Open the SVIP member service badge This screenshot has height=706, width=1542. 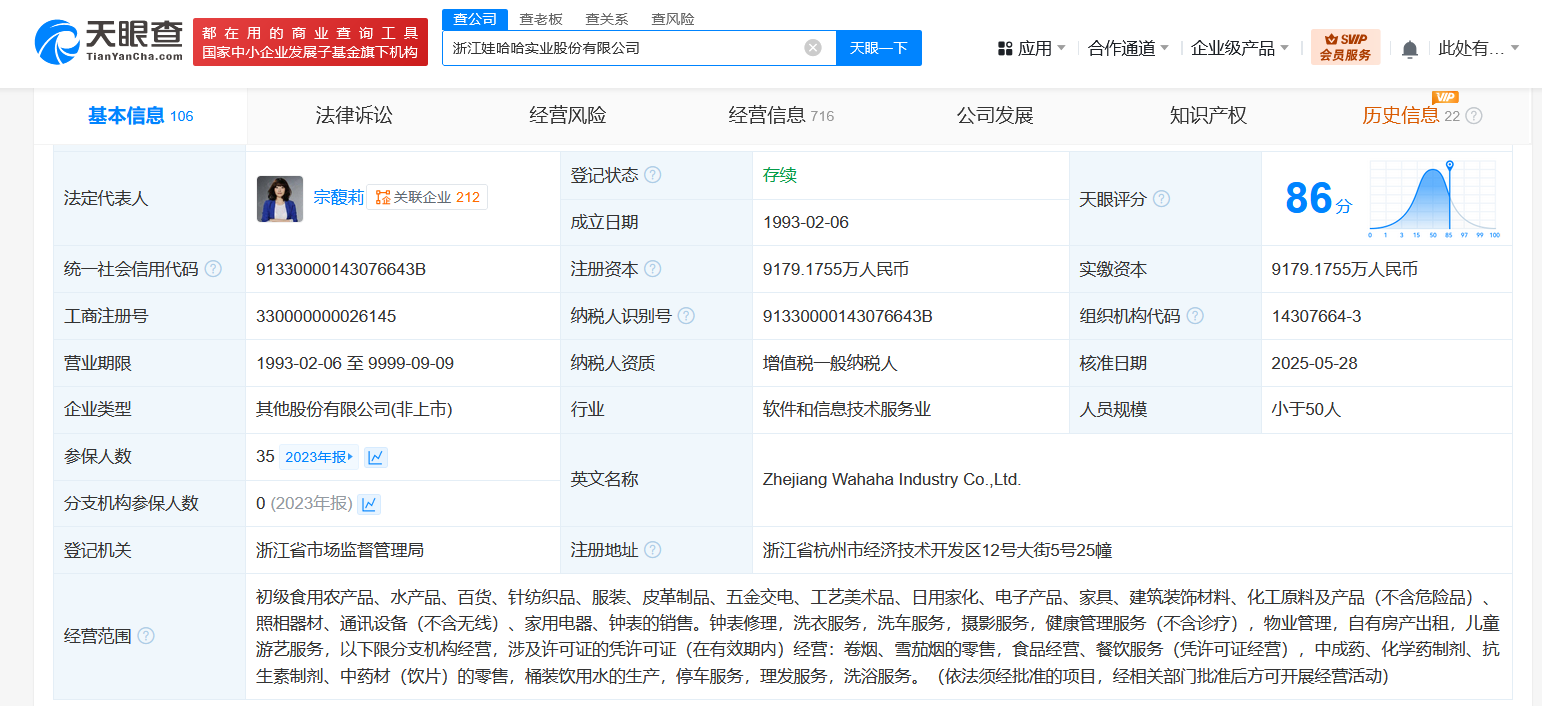coord(1345,48)
